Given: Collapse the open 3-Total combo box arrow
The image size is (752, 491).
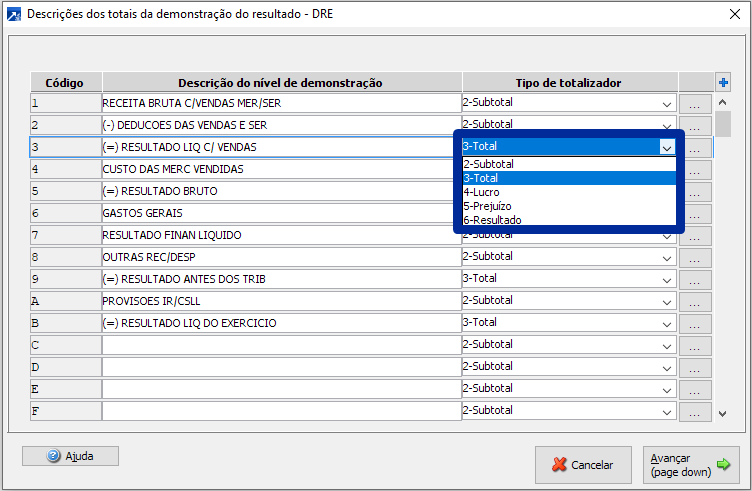Looking at the screenshot, I should click(667, 147).
